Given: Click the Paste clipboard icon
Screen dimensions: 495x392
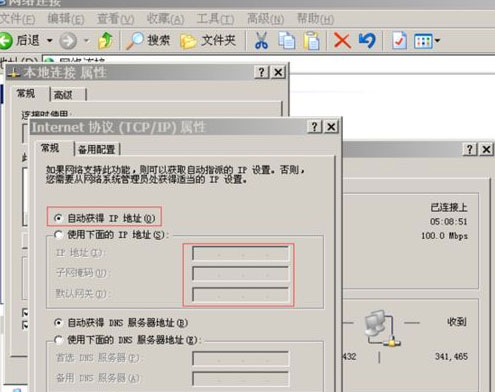Looking at the screenshot, I should tap(311, 41).
